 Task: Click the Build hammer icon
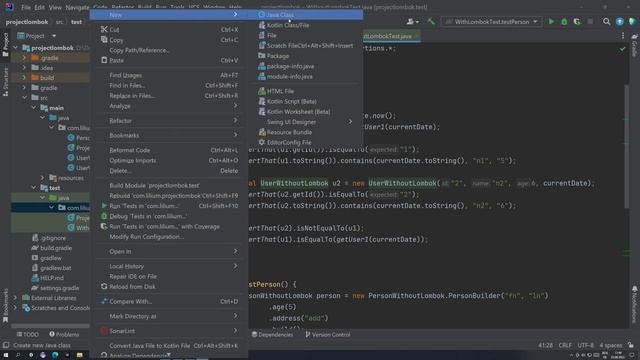[x=431, y=22]
